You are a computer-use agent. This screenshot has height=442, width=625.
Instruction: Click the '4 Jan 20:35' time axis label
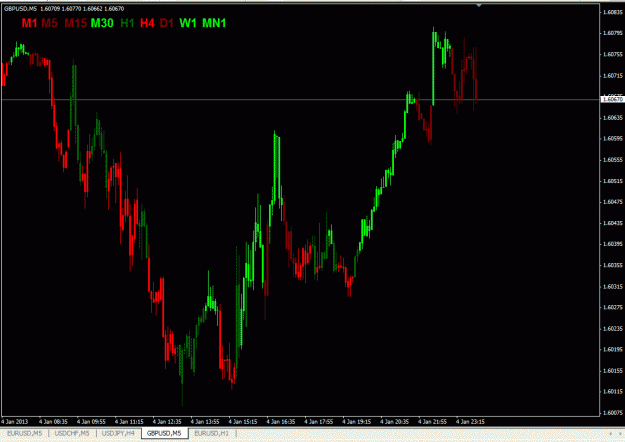pyautogui.click(x=394, y=422)
